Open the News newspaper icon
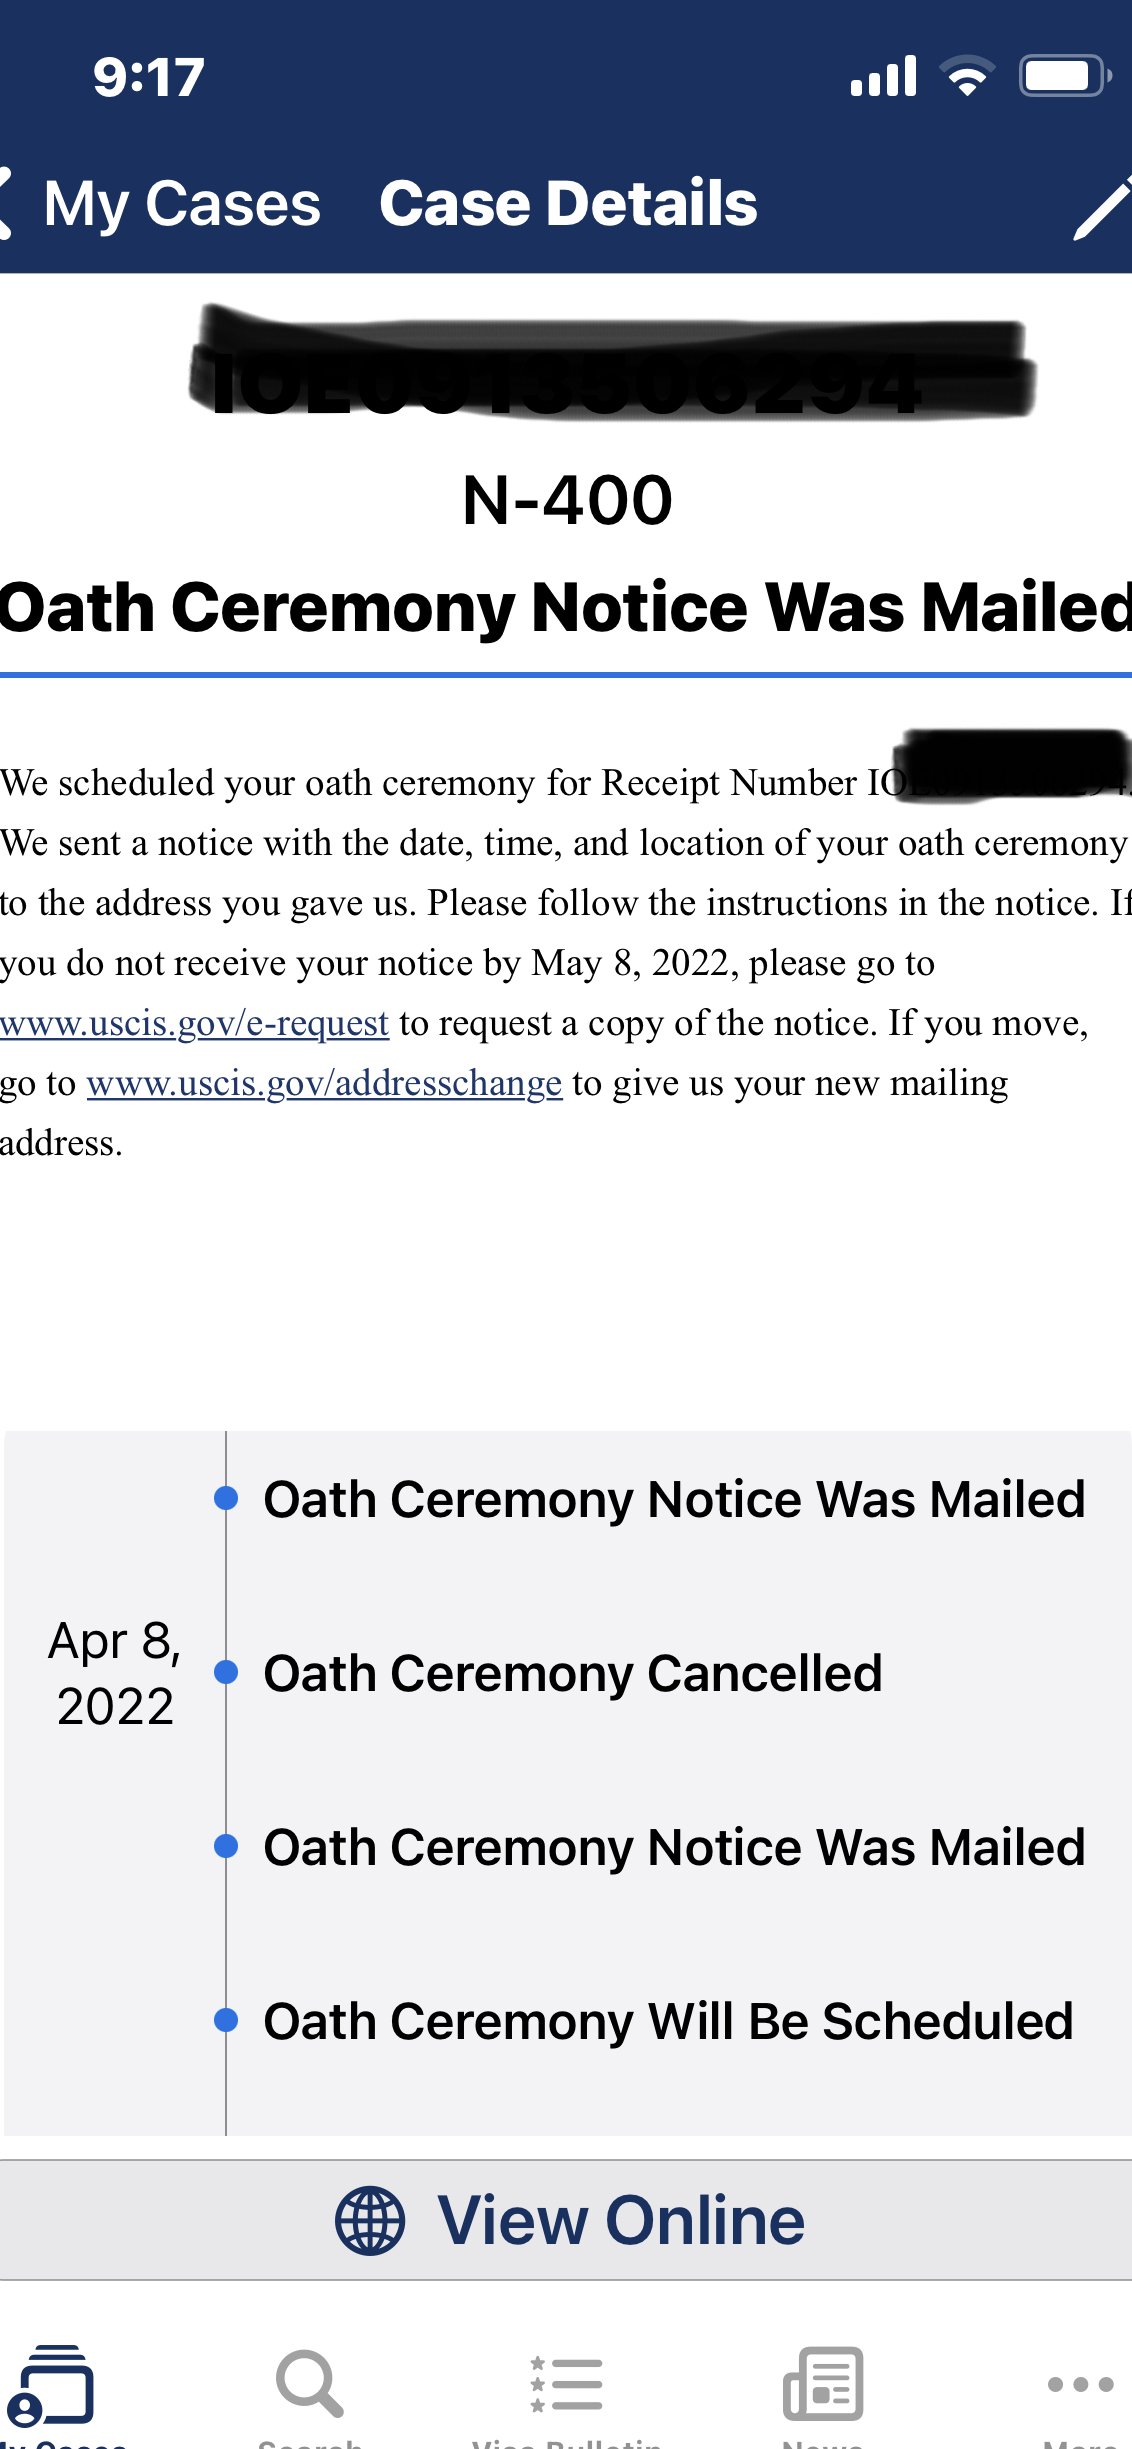The image size is (1132, 2449). (x=823, y=2384)
